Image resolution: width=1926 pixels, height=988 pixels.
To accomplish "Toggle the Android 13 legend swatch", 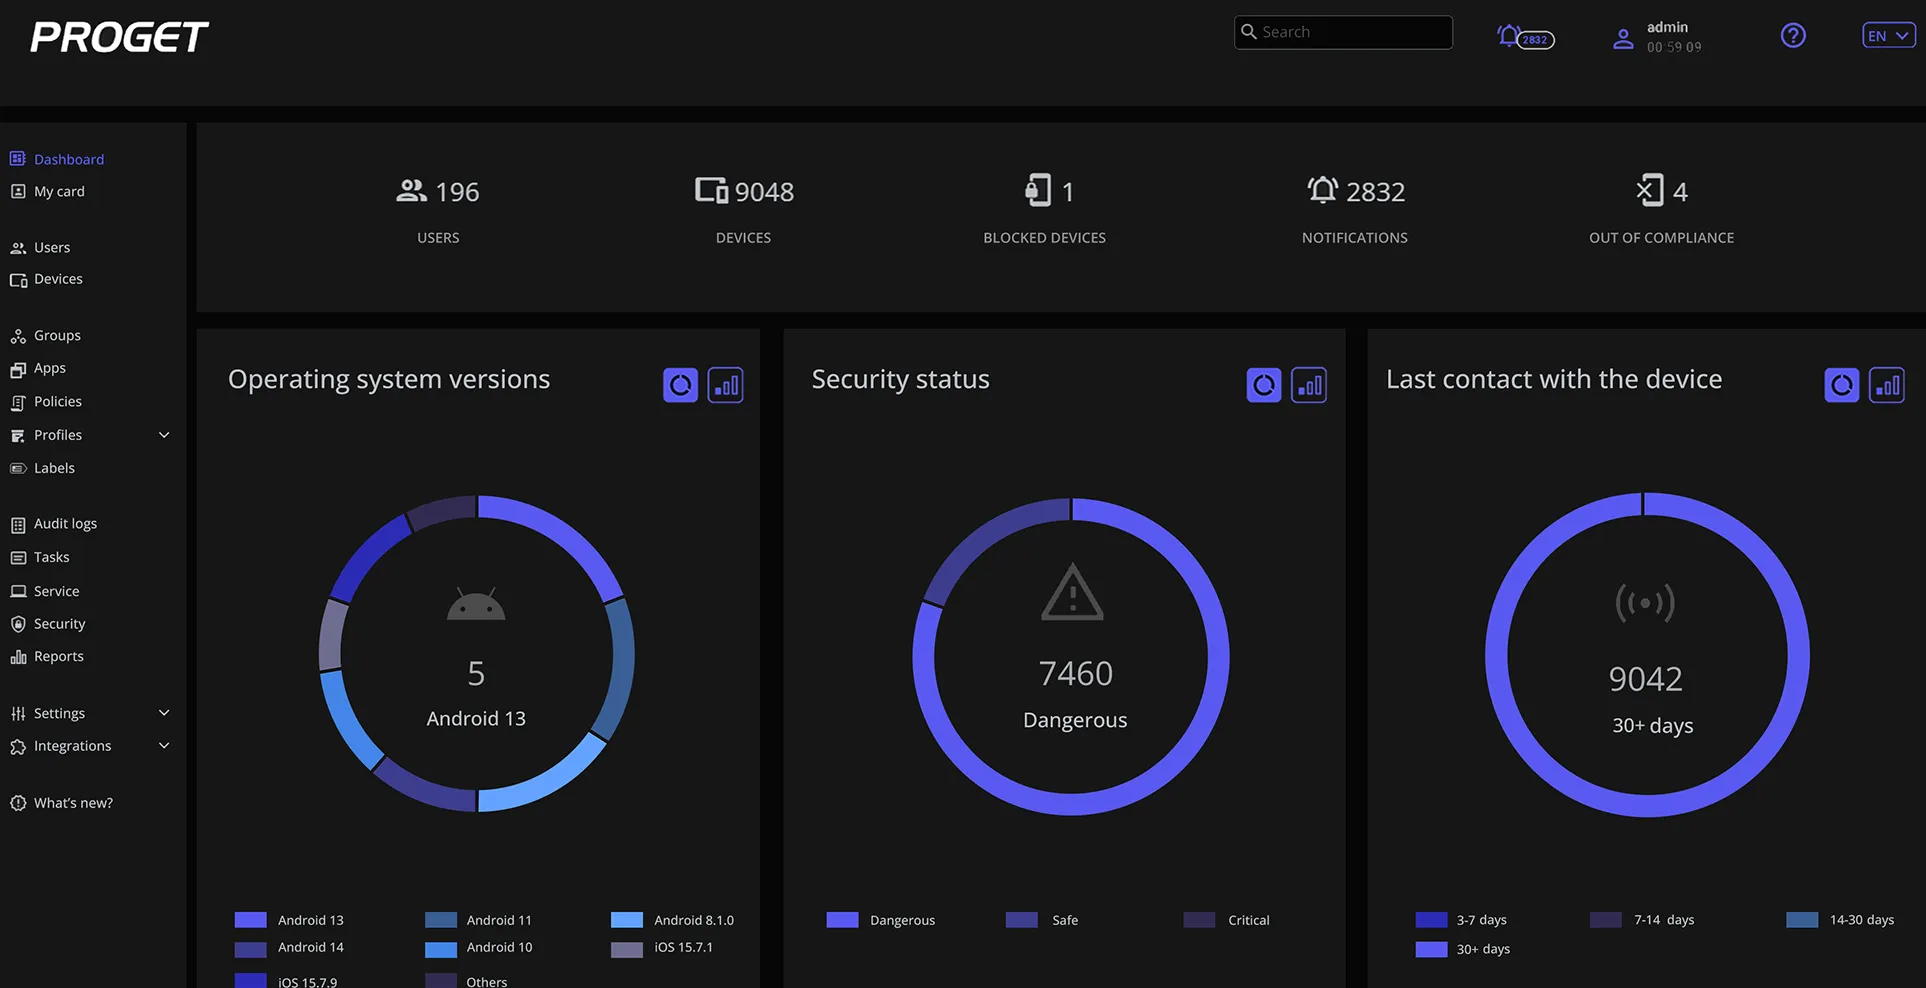I will click(251, 920).
